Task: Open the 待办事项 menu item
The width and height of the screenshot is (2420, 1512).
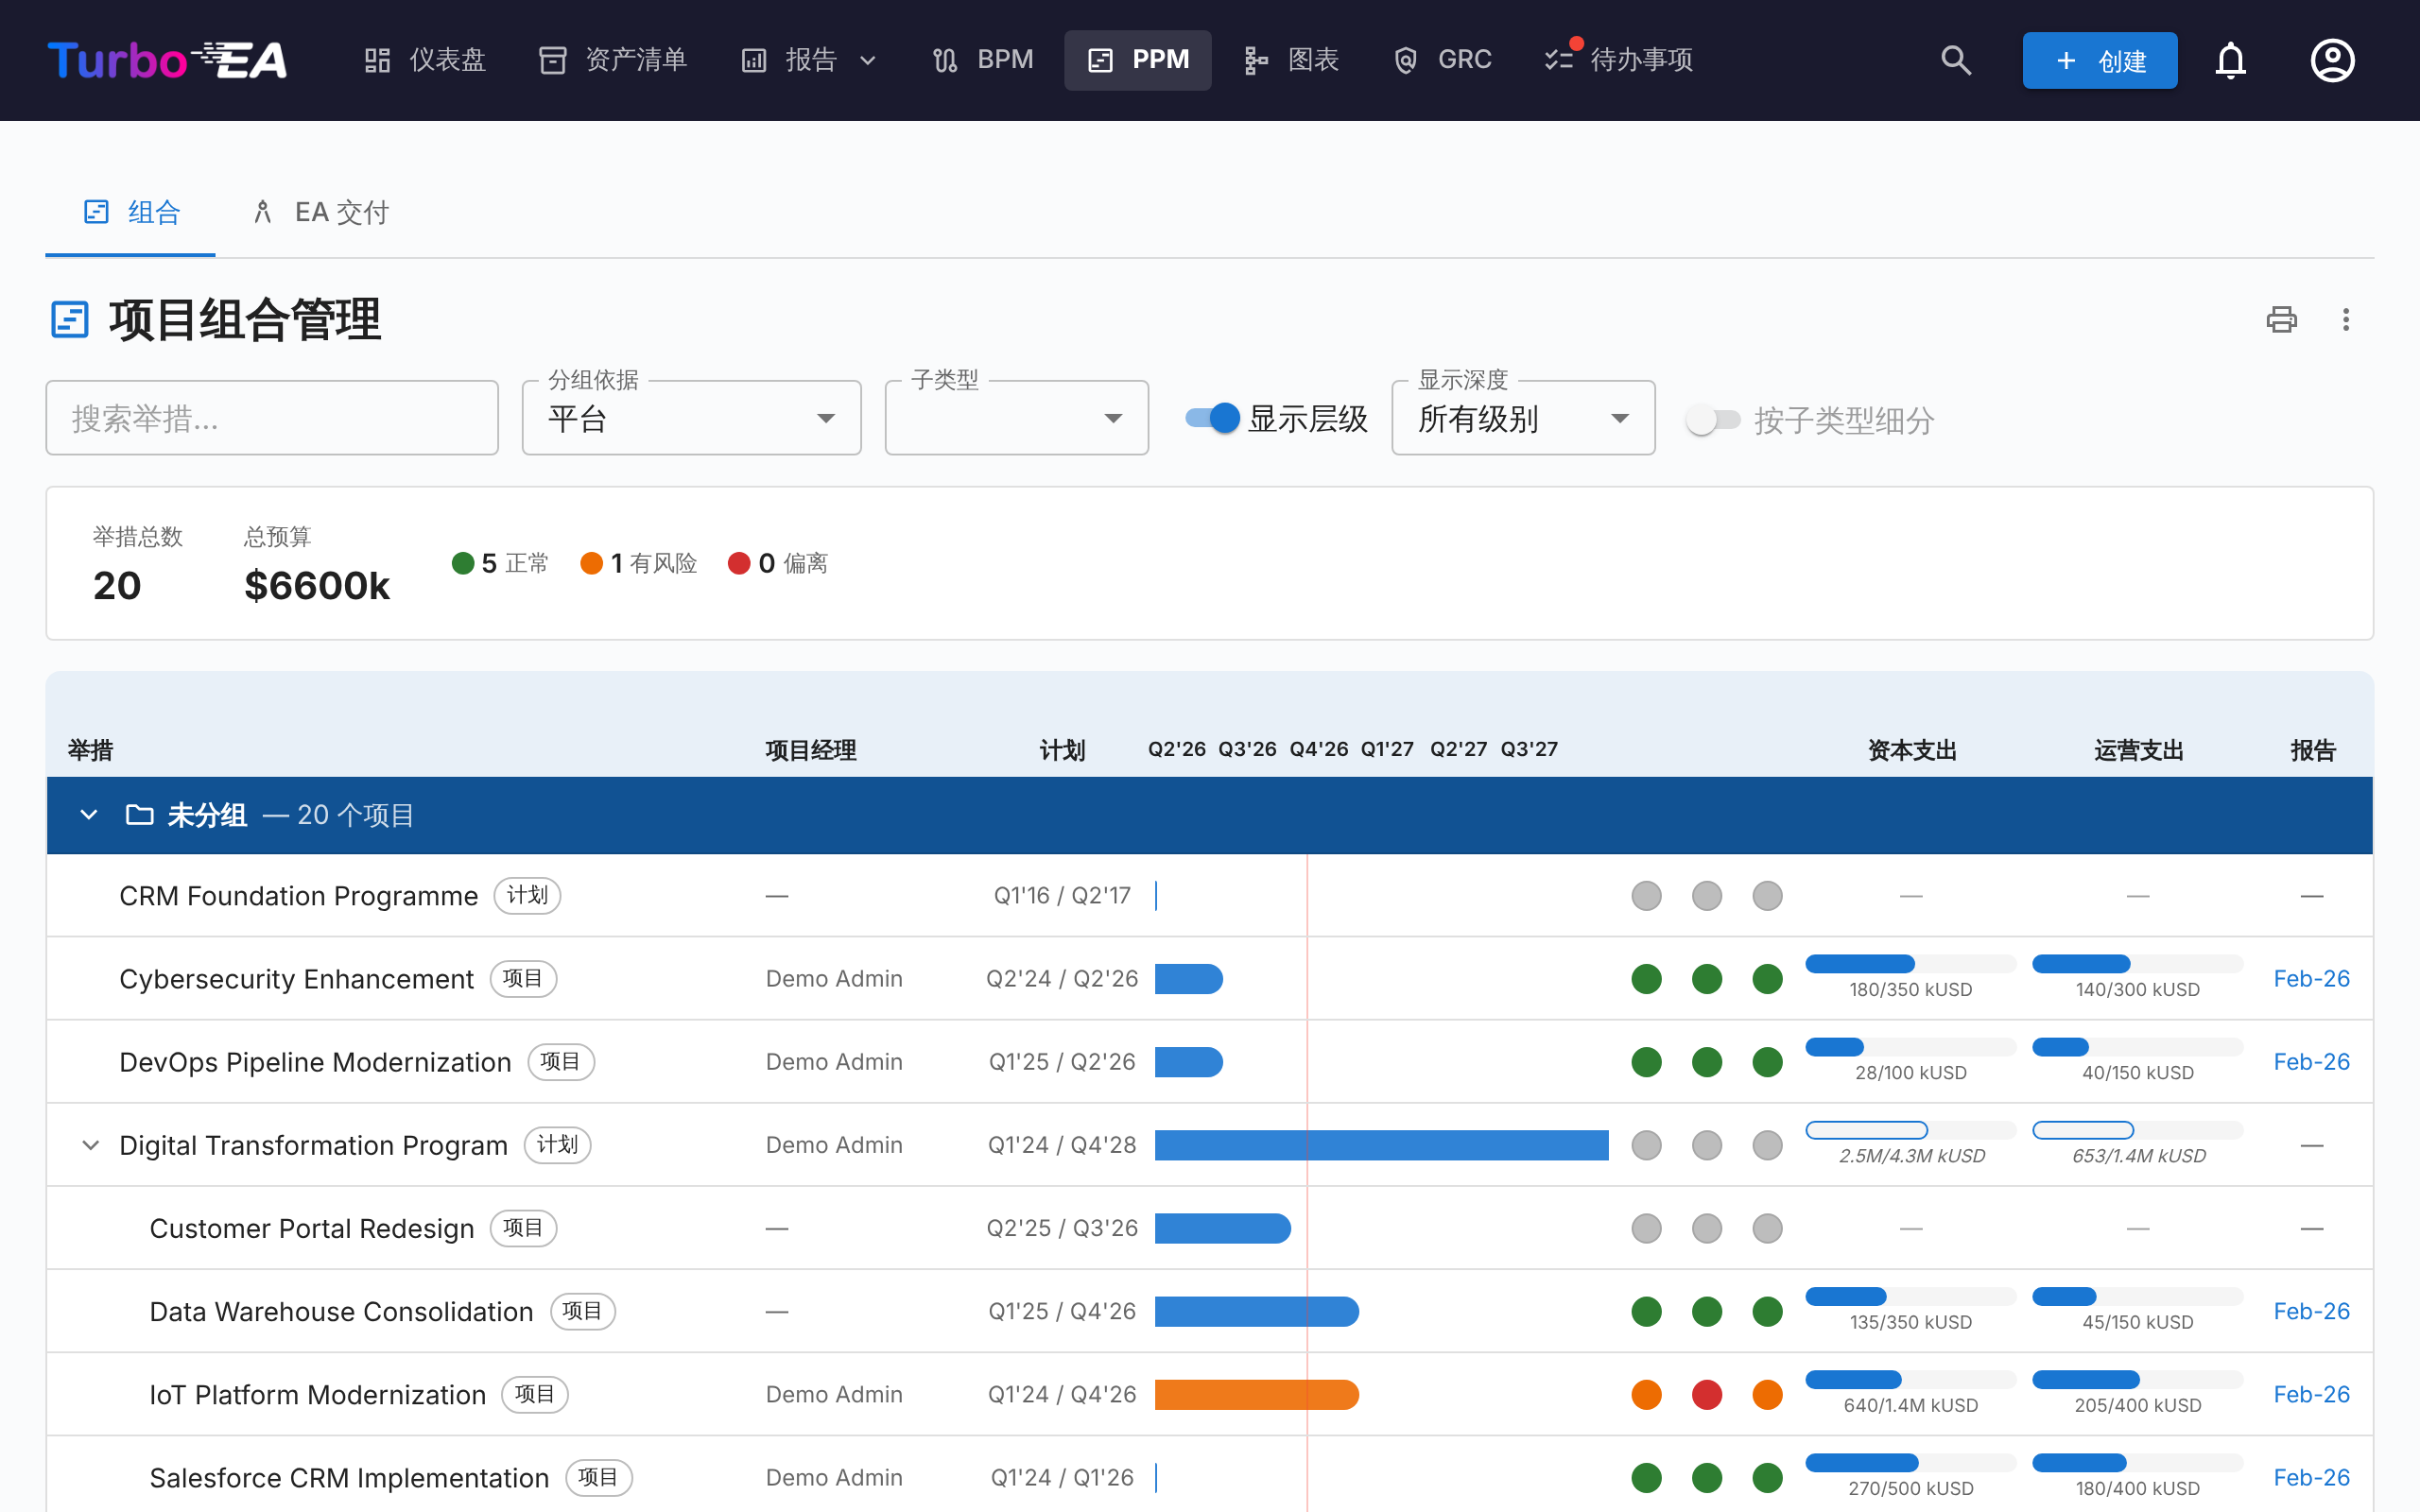Action: (1617, 60)
